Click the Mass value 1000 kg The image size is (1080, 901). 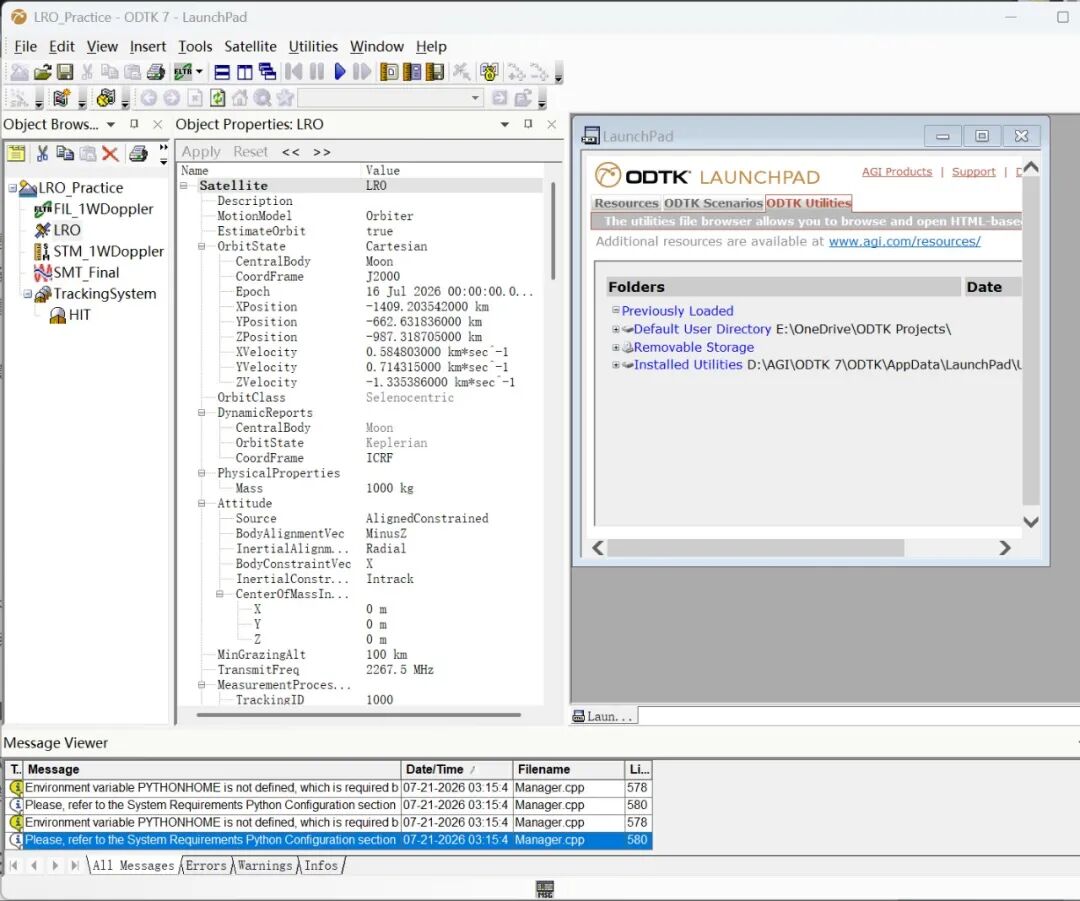click(x=390, y=488)
